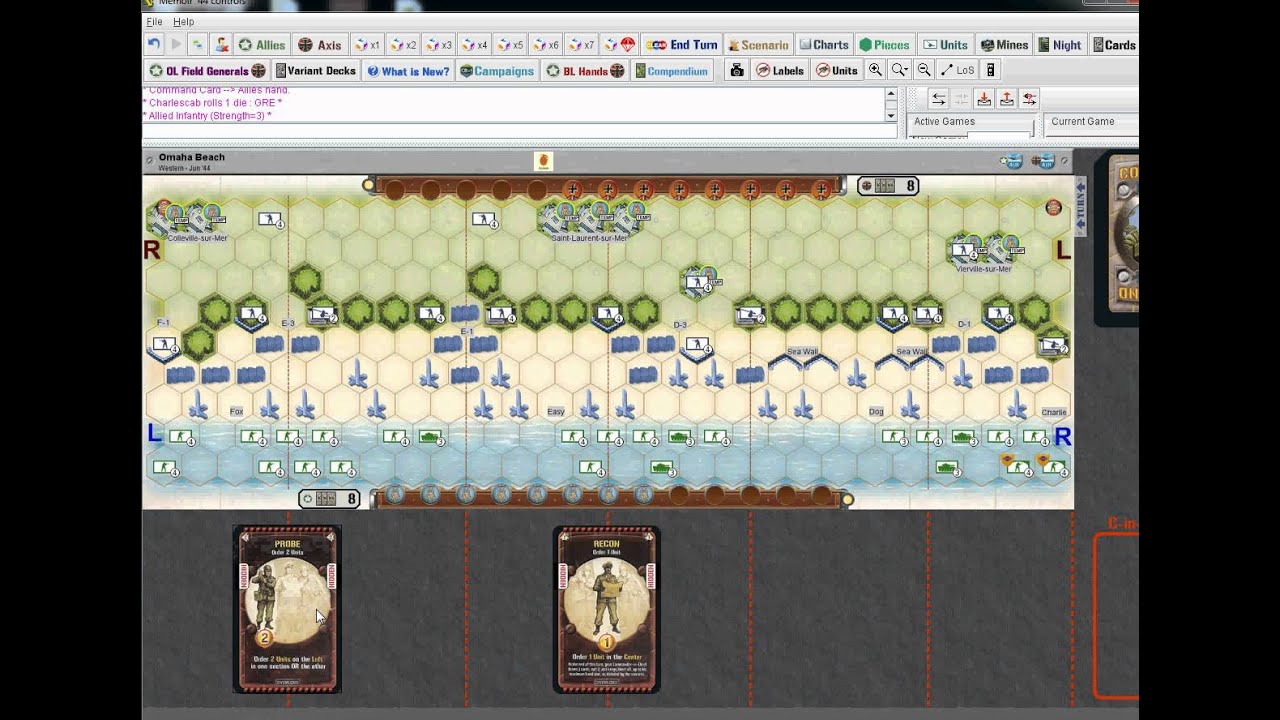The height and width of the screenshot is (720, 1280).
Task: Toggle map Labels visibility
Action: (x=780, y=70)
